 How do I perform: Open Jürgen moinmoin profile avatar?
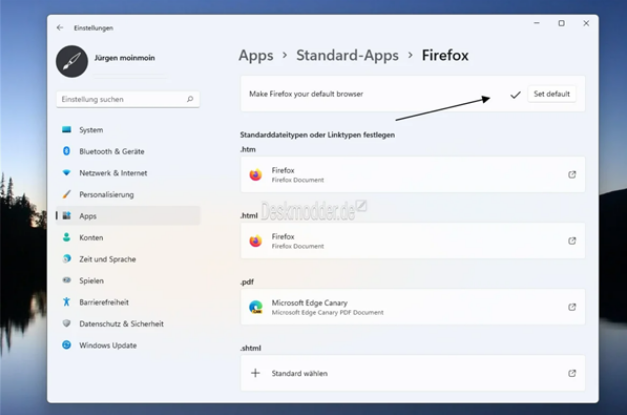pos(72,61)
